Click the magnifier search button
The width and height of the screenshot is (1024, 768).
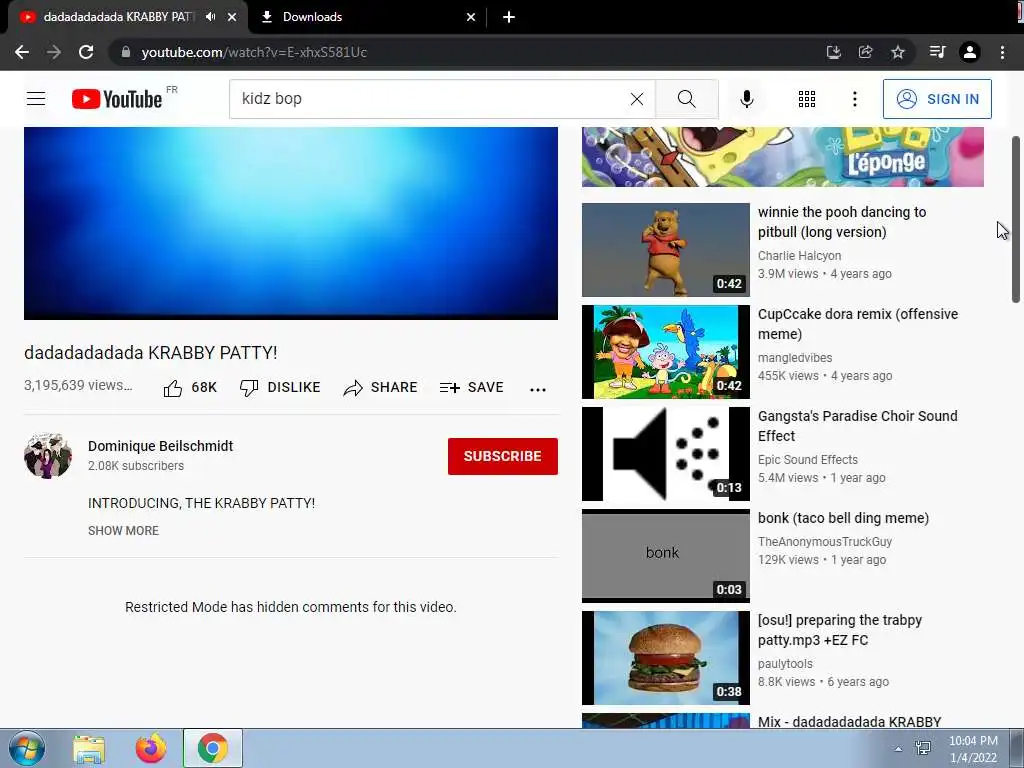coord(686,99)
